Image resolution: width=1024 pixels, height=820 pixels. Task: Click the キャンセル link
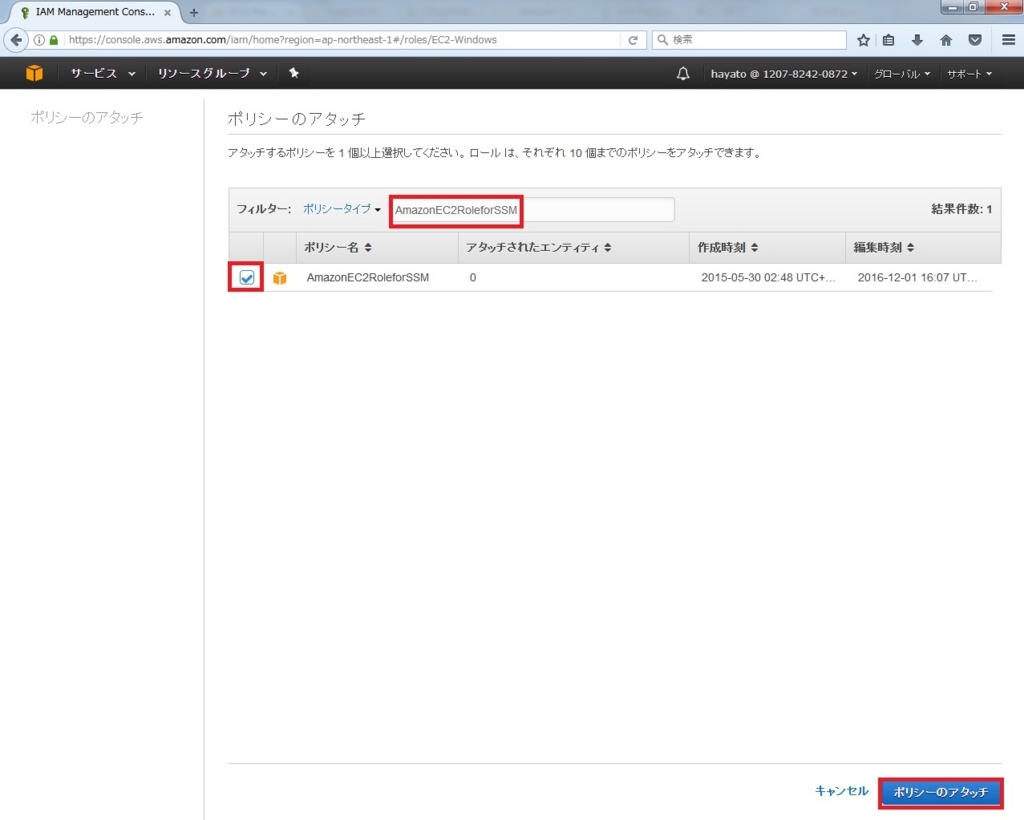tap(842, 791)
